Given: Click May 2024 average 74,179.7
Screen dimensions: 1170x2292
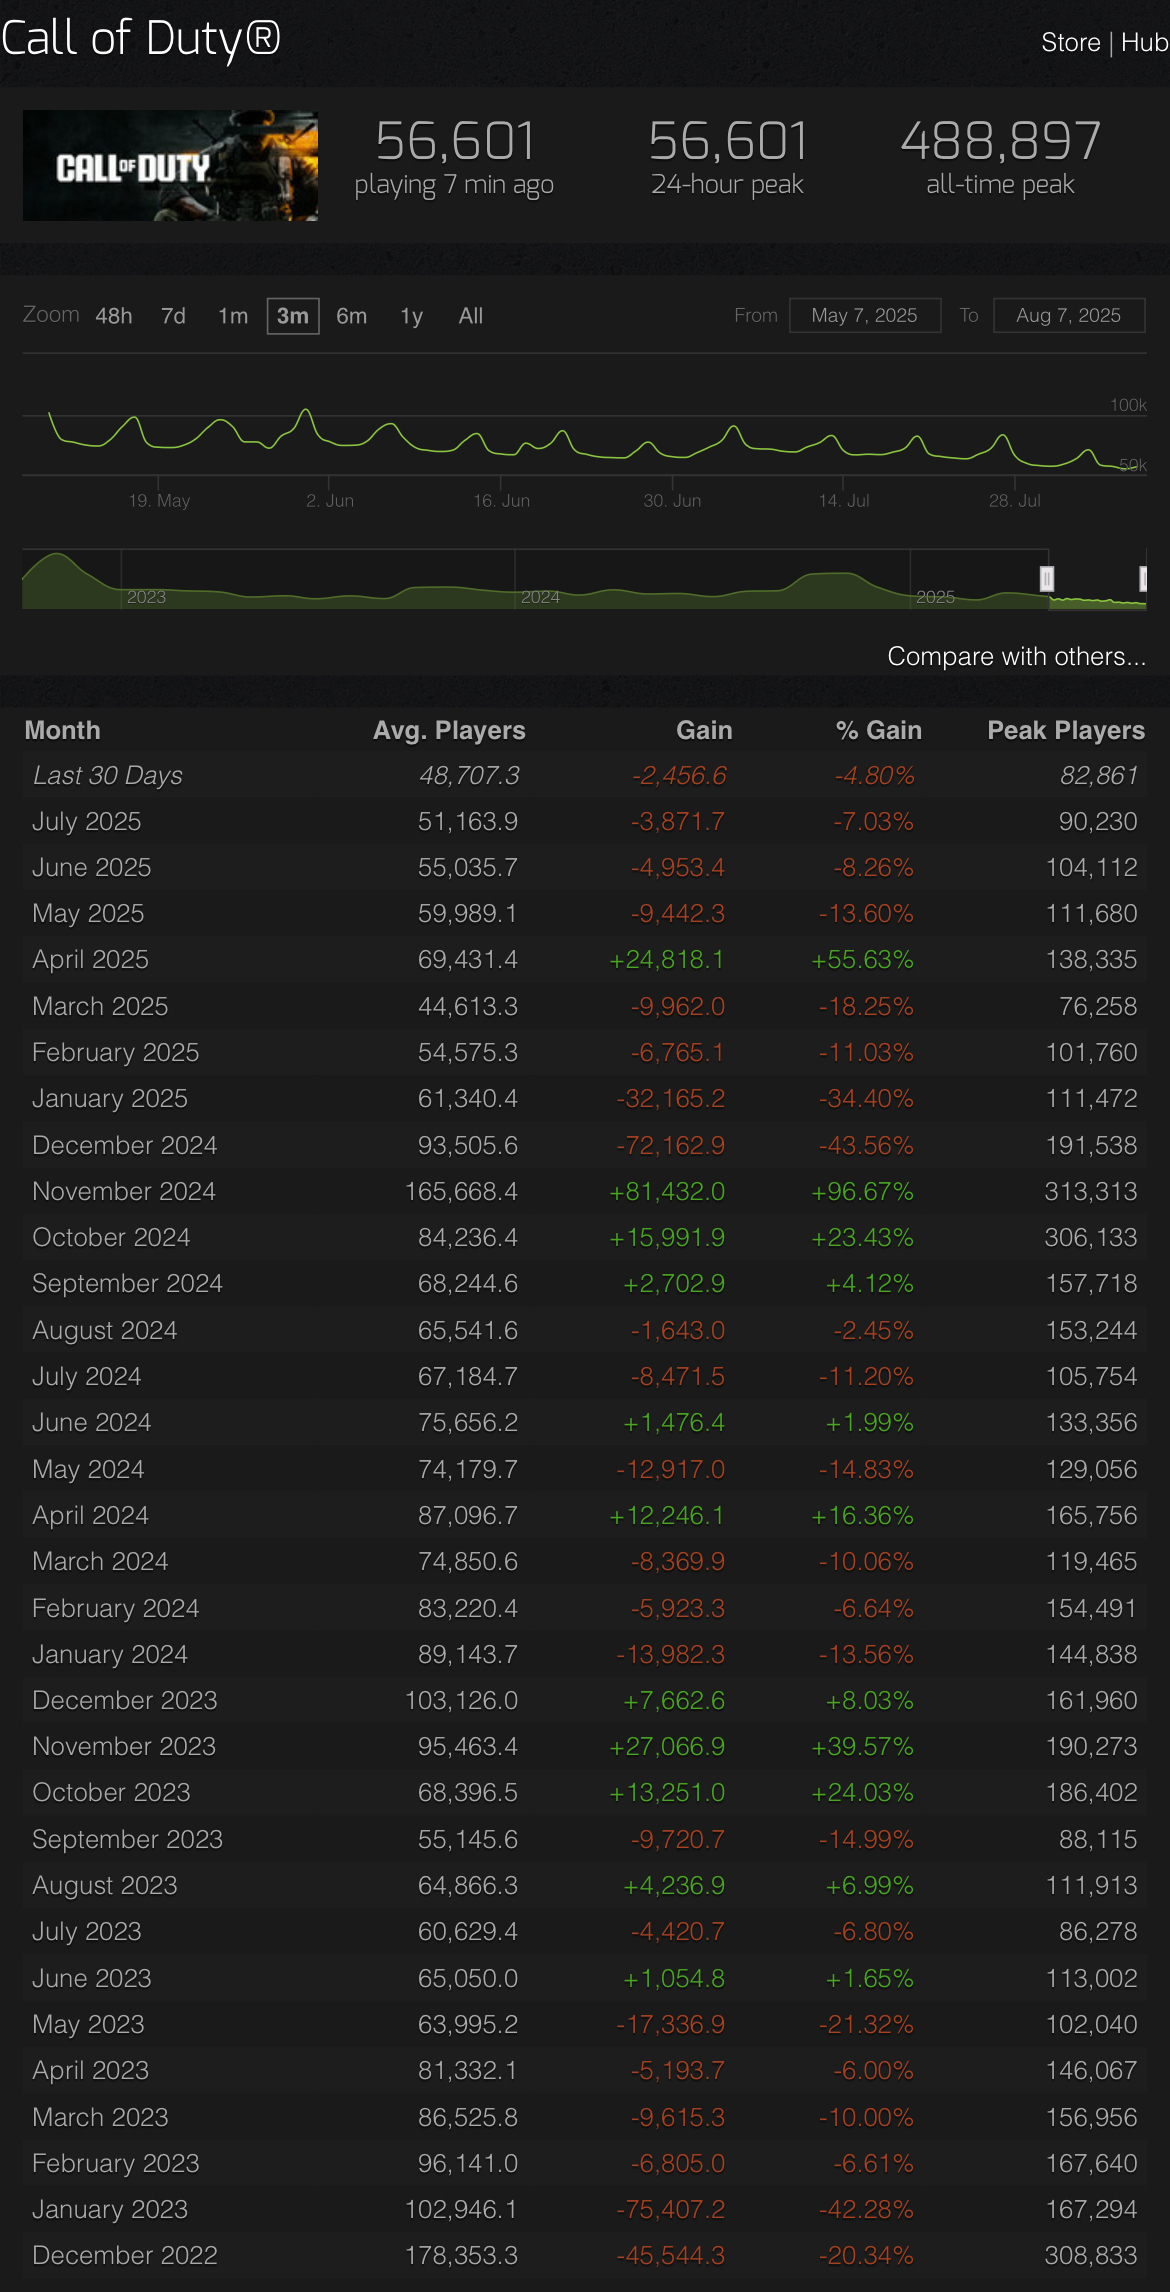Looking at the screenshot, I should pos(468,1469).
